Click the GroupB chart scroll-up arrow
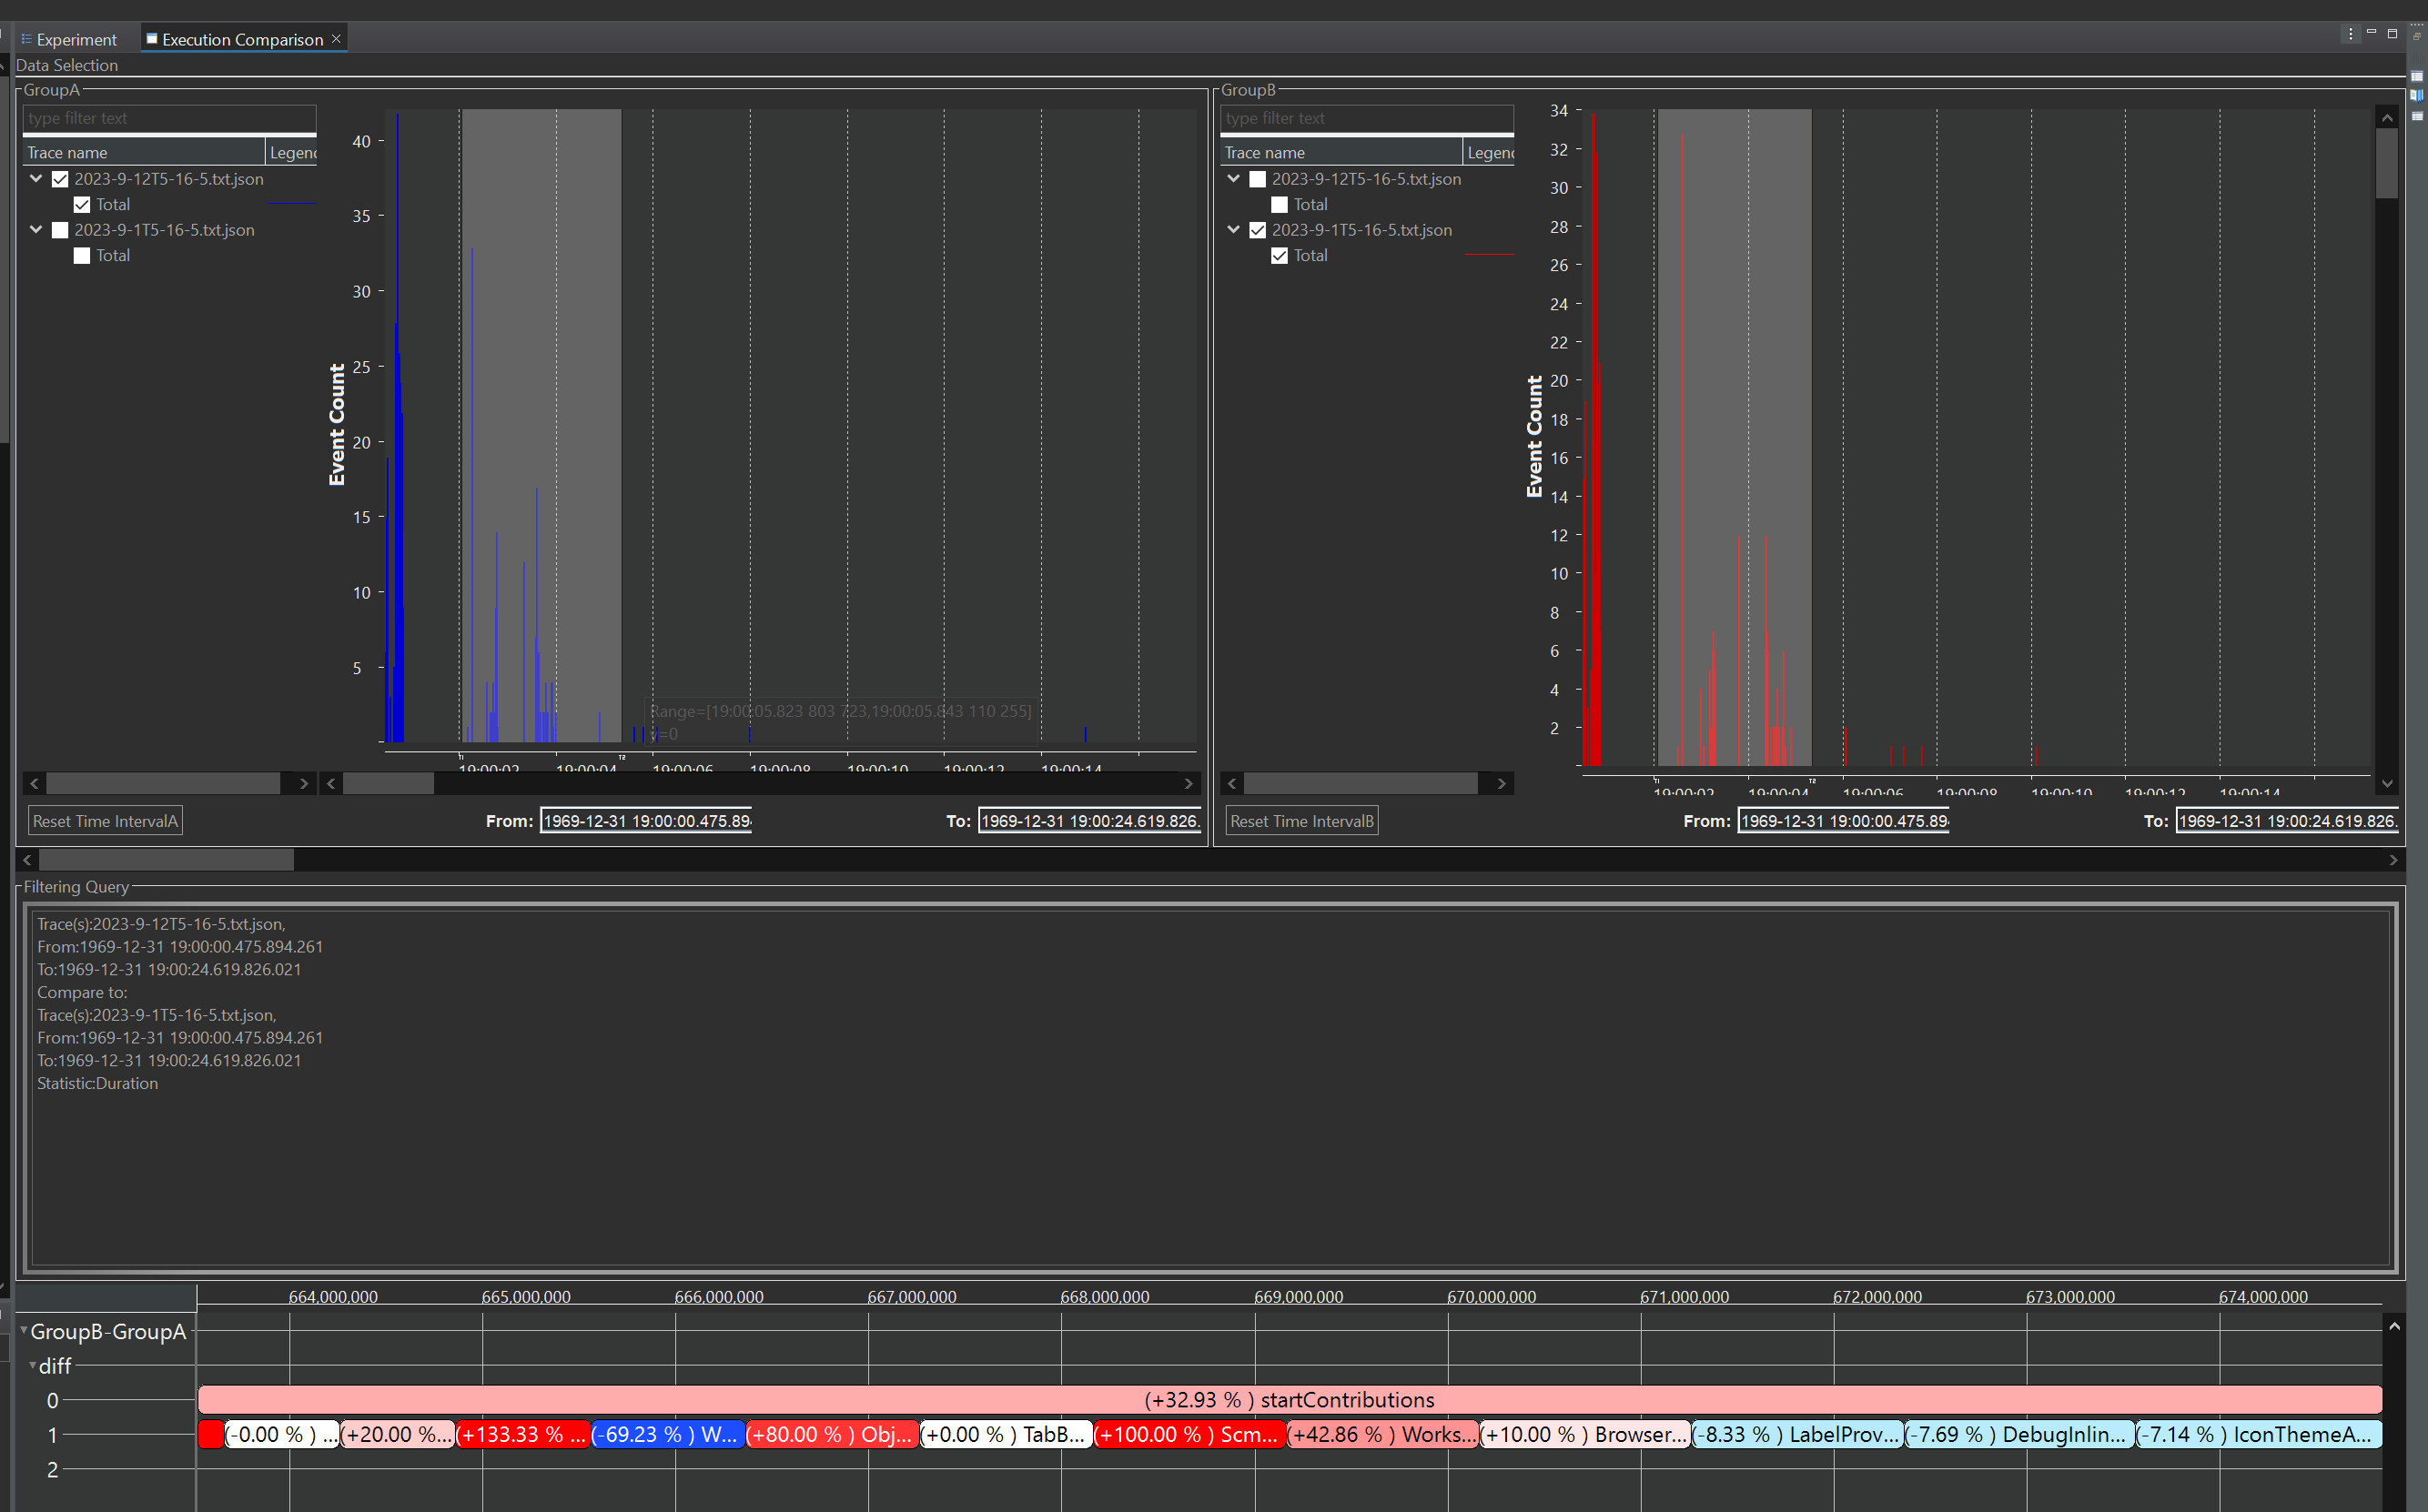Image resolution: width=2428 pixels, height=1512 pixels. click(2387, 118)
